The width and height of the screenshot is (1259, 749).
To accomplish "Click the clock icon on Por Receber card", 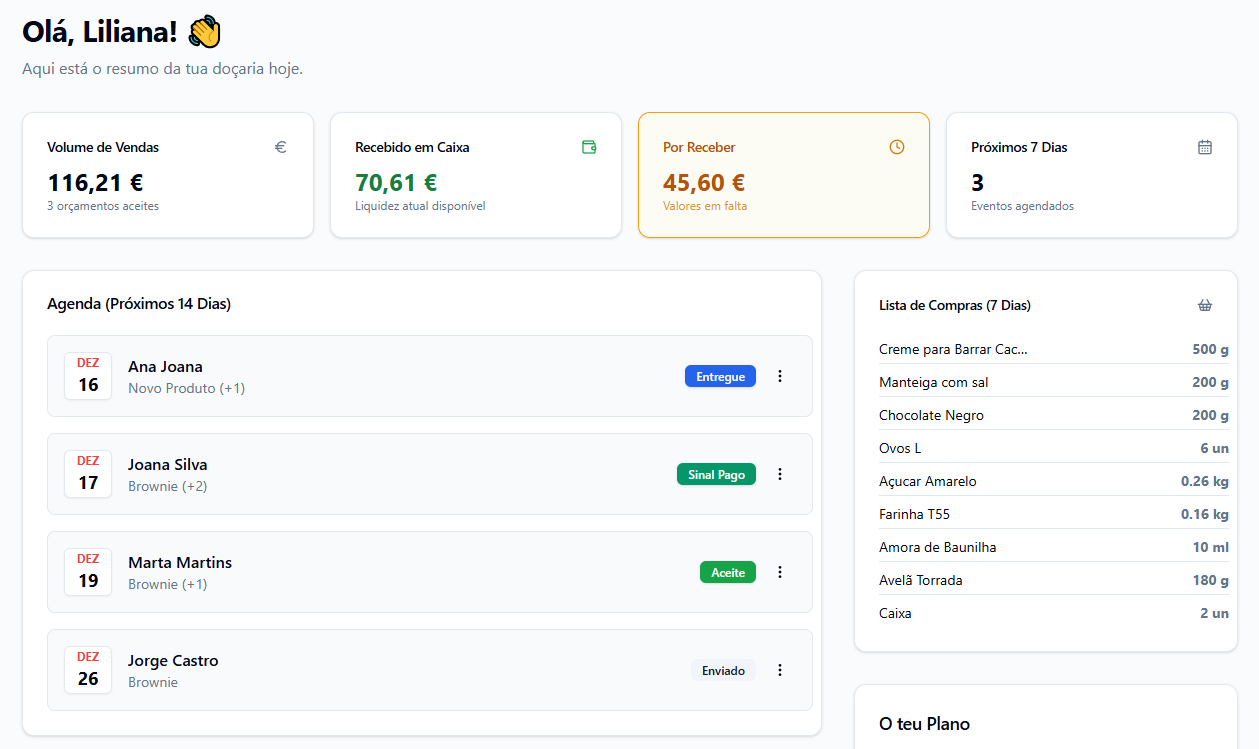I will [896, 146].
